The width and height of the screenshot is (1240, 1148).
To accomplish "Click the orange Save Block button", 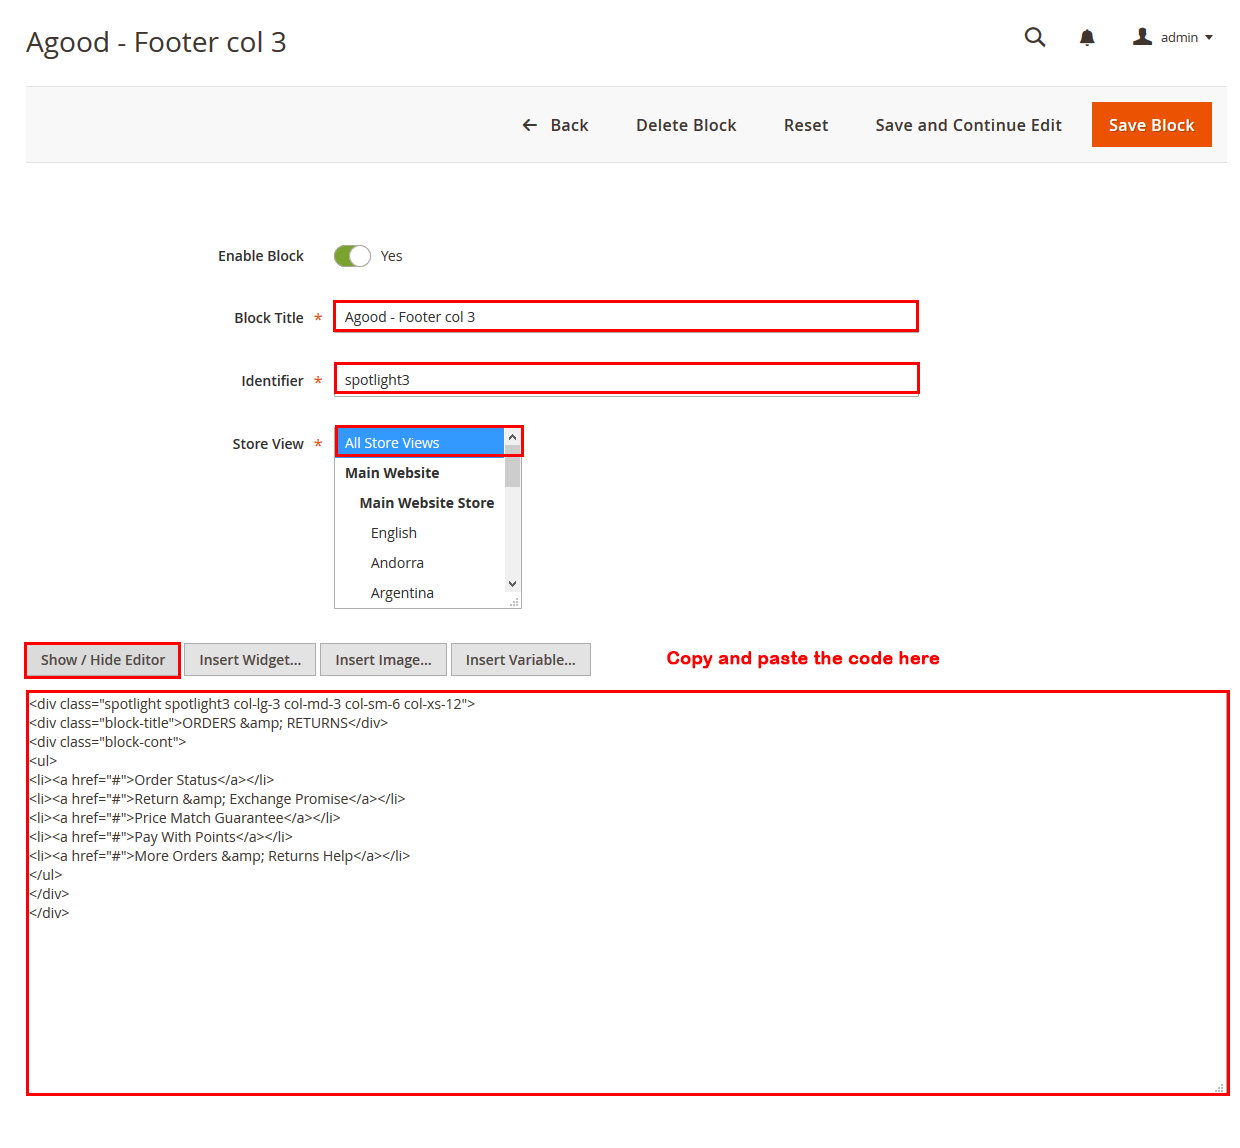I will 1151,125.
